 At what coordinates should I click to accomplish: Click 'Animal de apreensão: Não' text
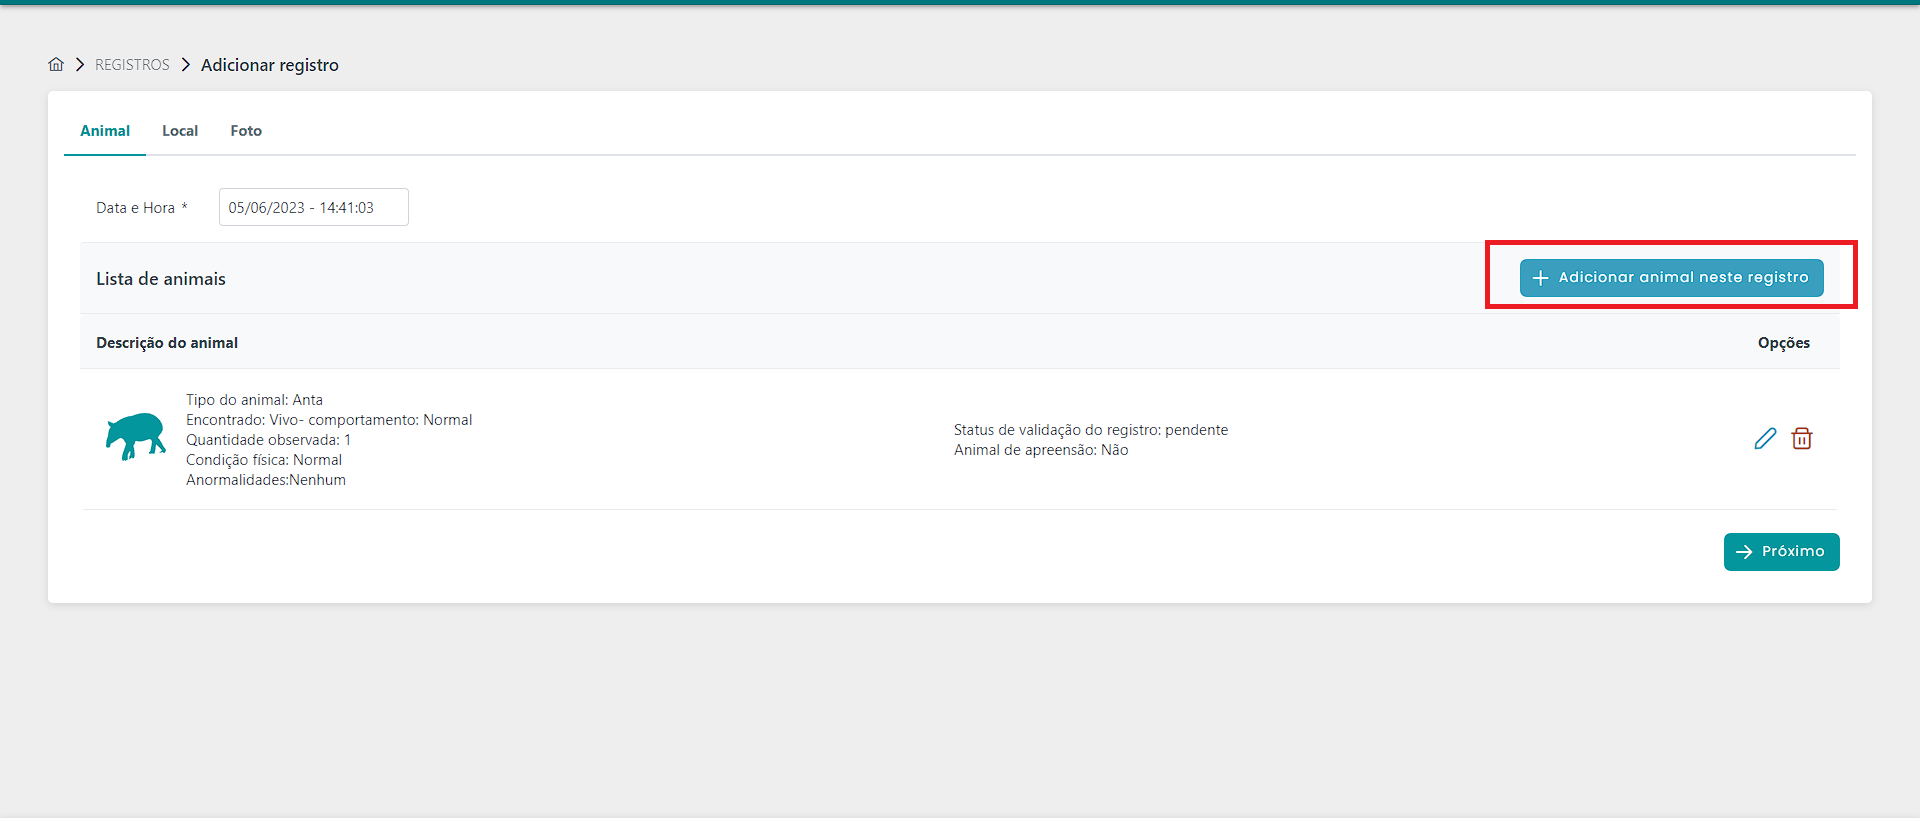click(1041, 450)
